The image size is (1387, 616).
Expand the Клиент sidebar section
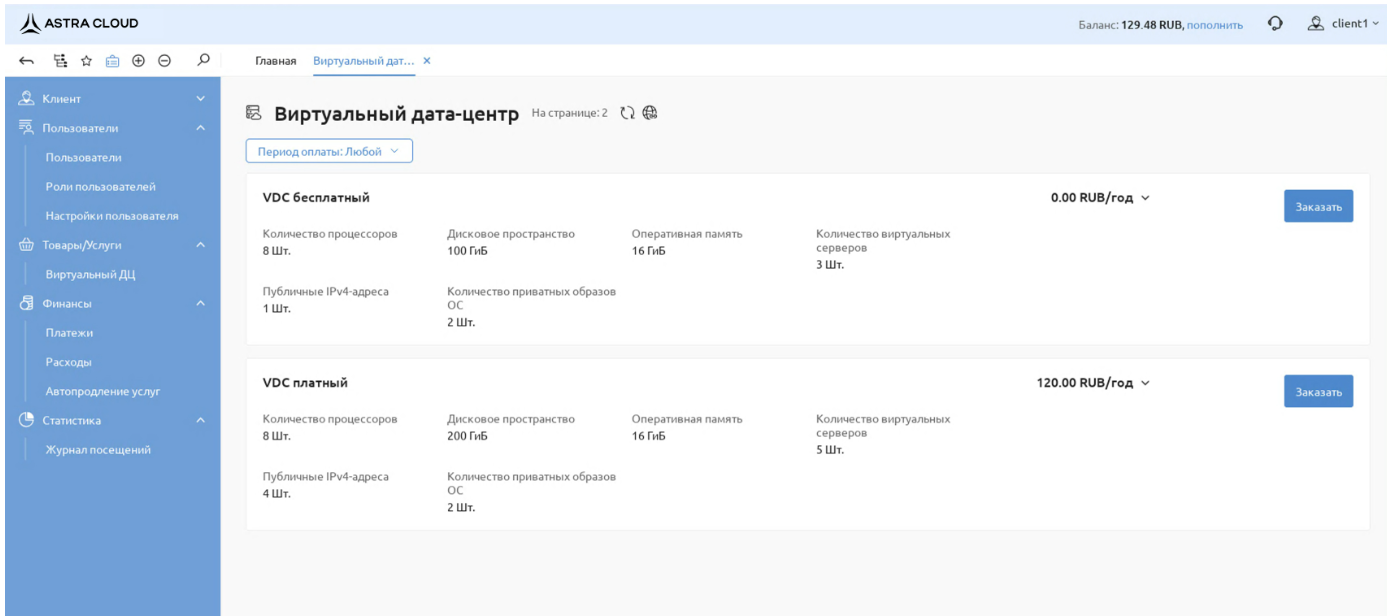(x=110, y=99)
